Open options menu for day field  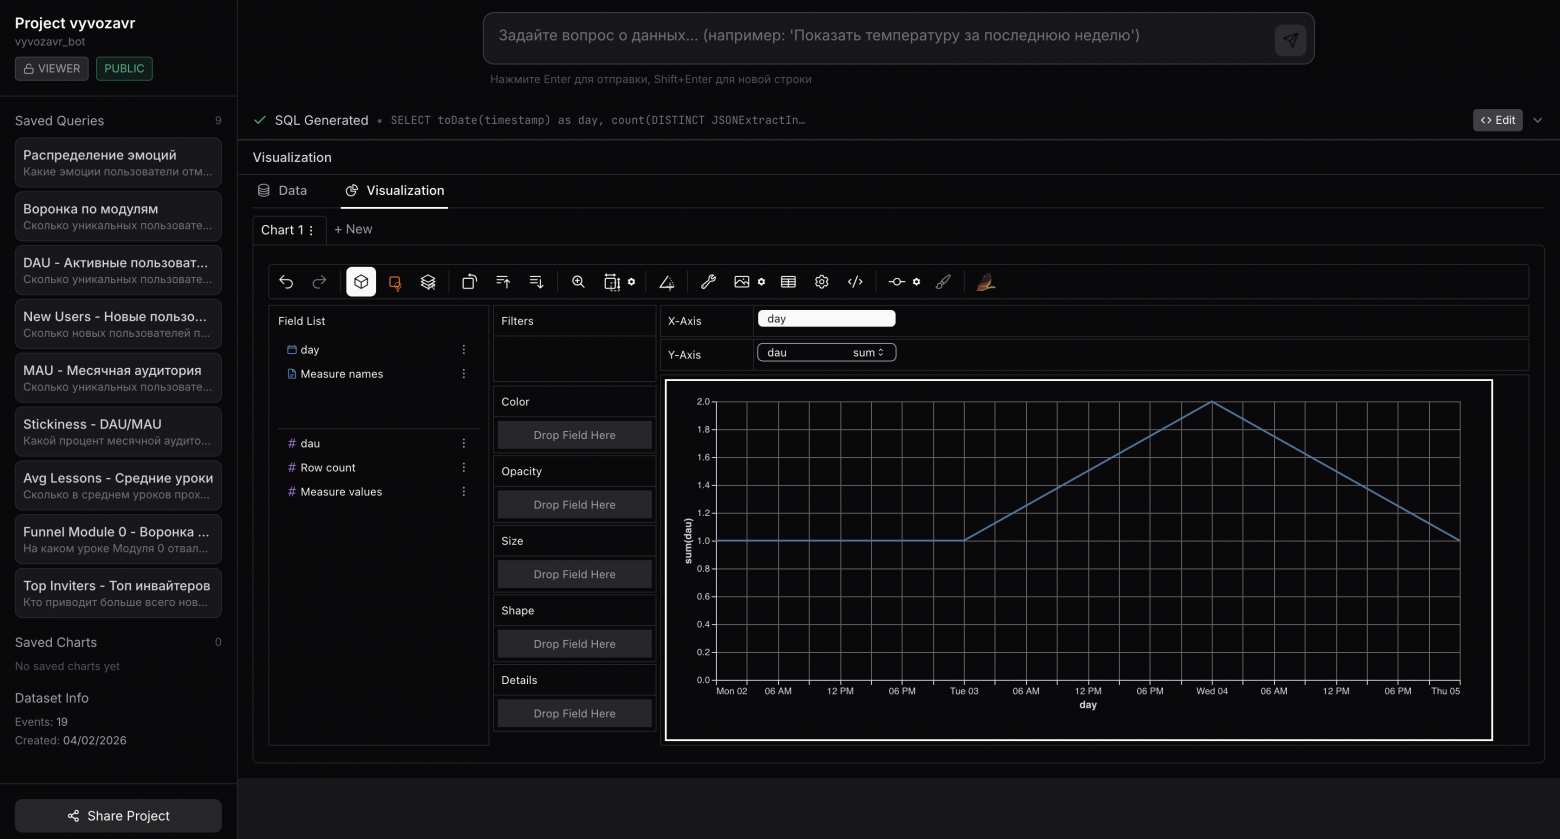tap(463, 350)
